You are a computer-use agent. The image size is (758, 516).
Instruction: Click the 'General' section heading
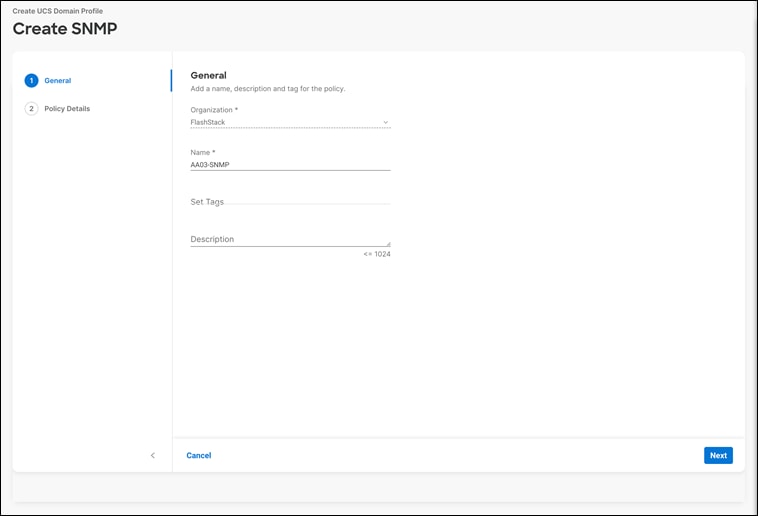pos(208,75)
